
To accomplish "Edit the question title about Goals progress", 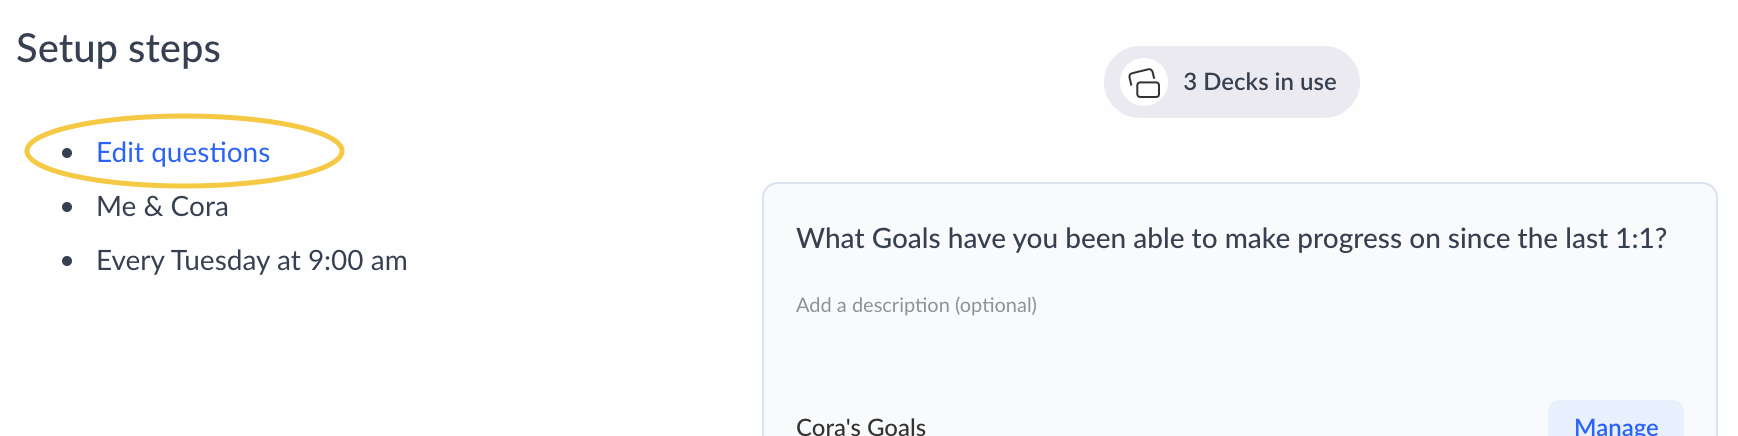I will pyautogui.click(x=1230, y=239).
